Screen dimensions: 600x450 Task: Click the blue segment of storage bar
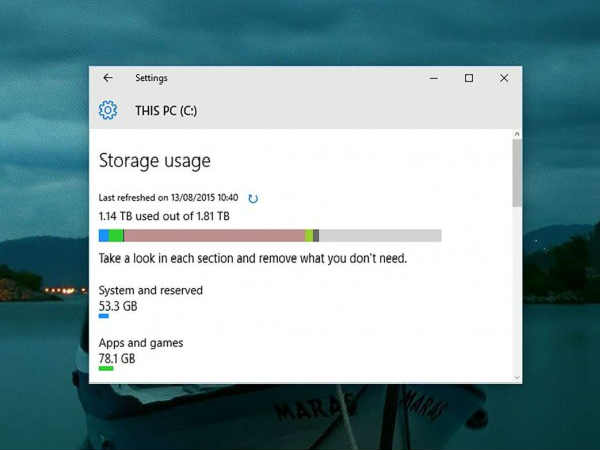(x=104, y=236)
